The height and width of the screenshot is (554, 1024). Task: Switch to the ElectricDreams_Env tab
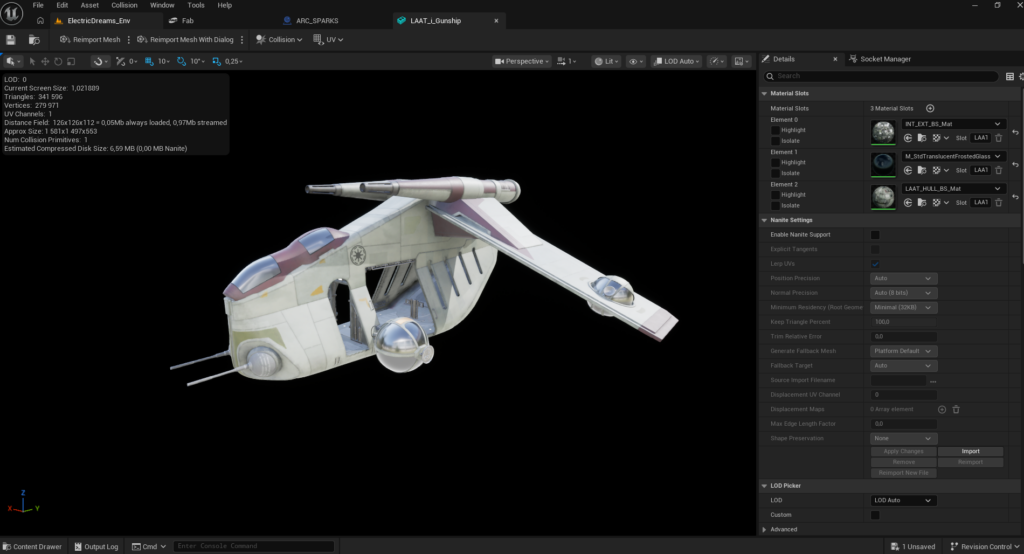click(106, 21)
